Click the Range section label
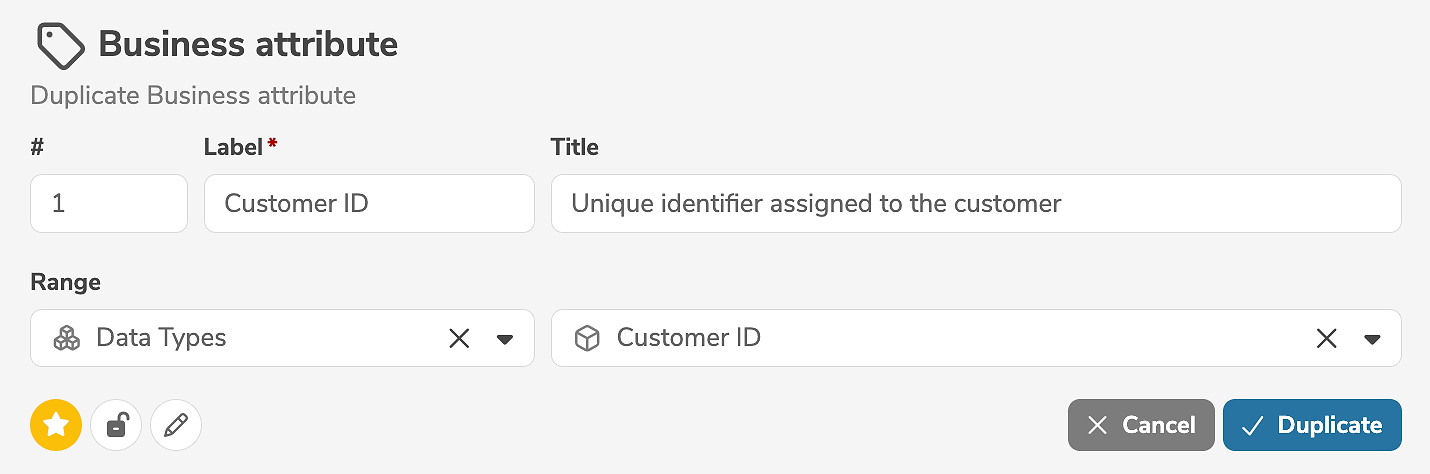 (66, 282)
